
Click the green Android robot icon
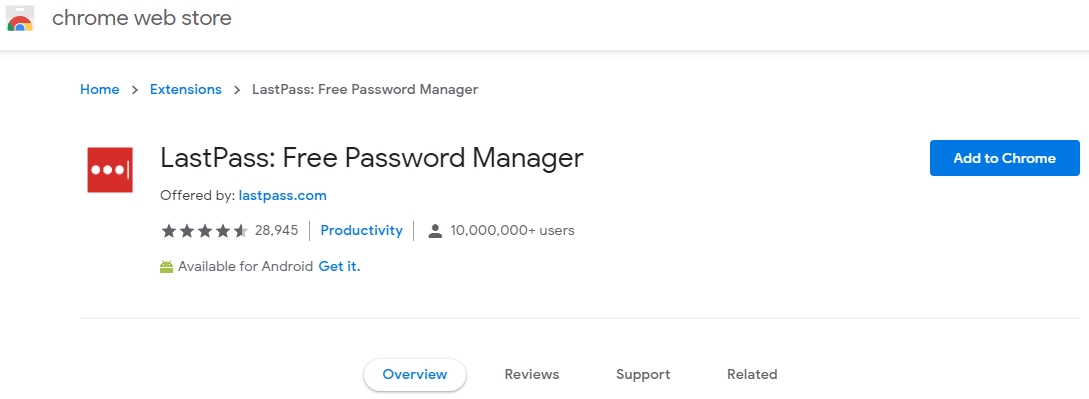[x=166, y=266]
